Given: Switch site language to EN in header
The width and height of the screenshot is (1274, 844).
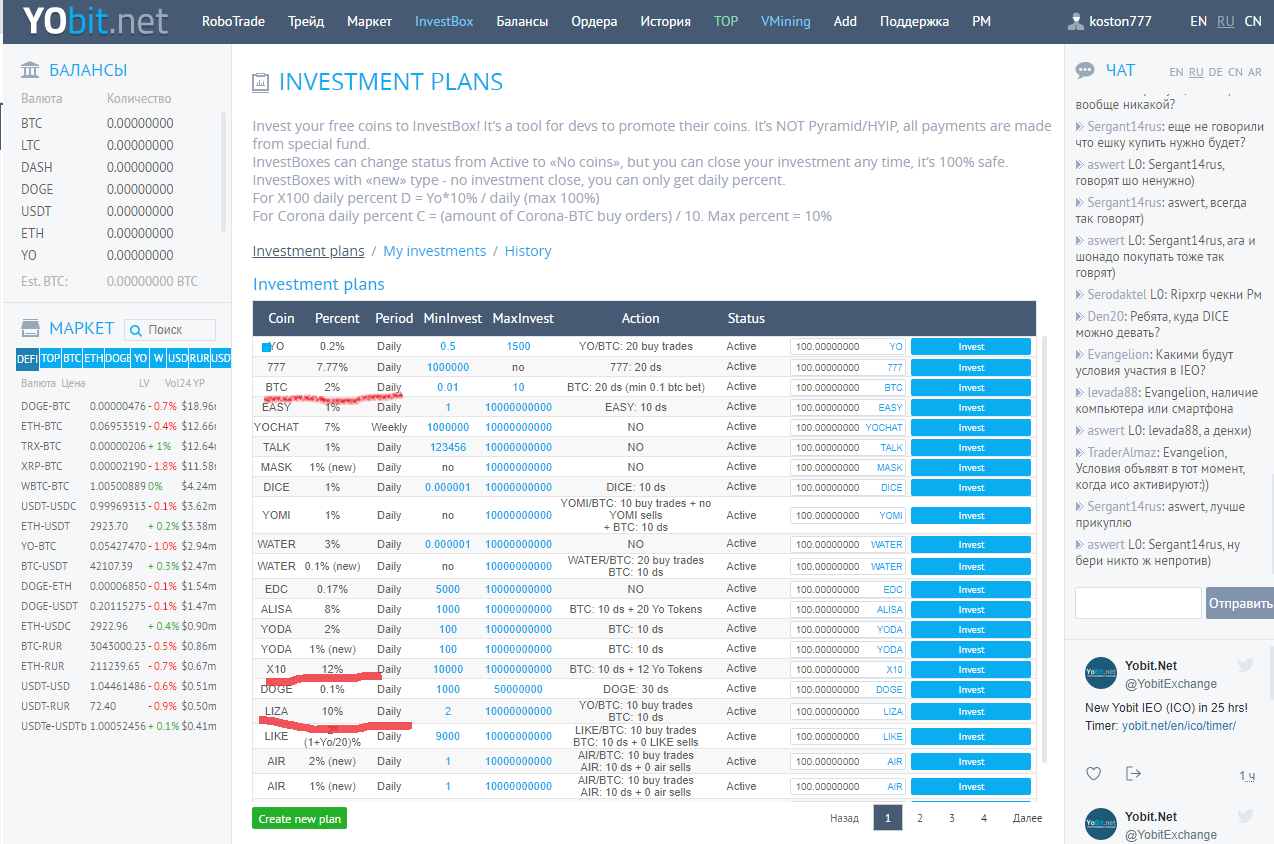Looking at the screenshot, I should [1198, 21].
